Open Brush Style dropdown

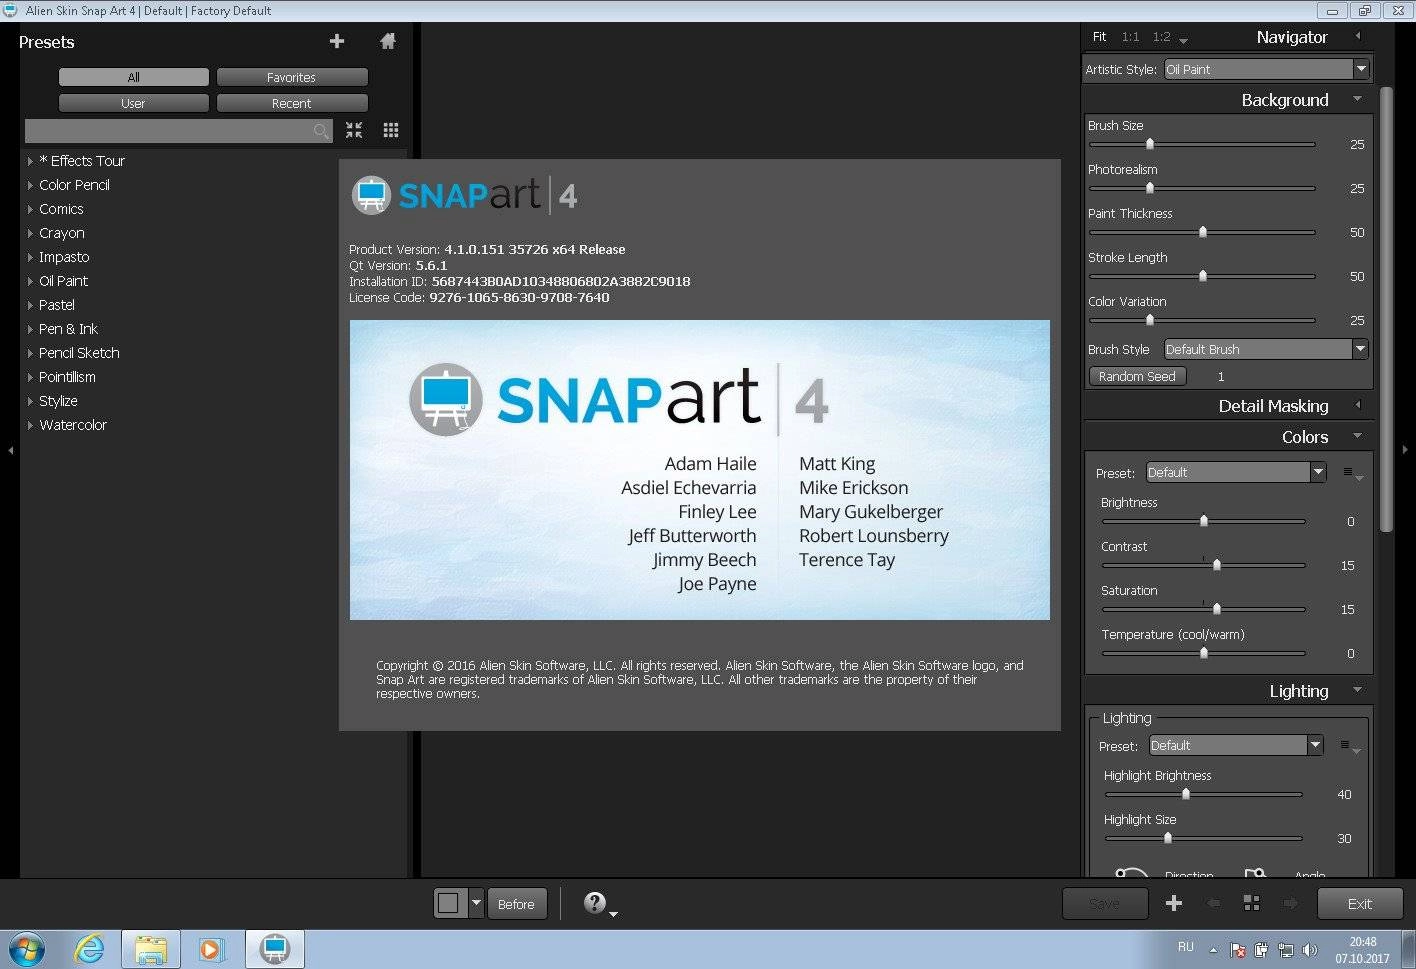pos(1266,349)
